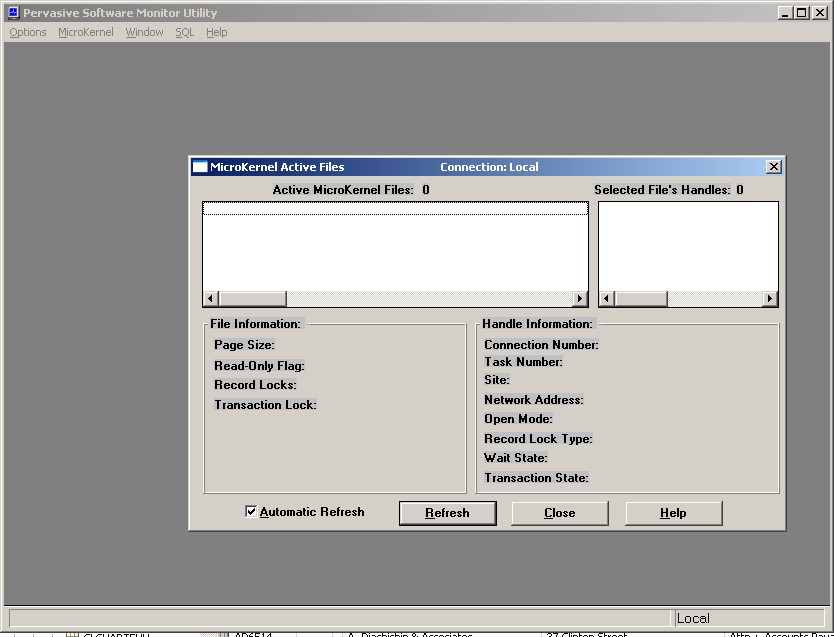Click left scroll arrow of File's Handles list
Viewport: 834px width, 637px height.
[606, 299]
